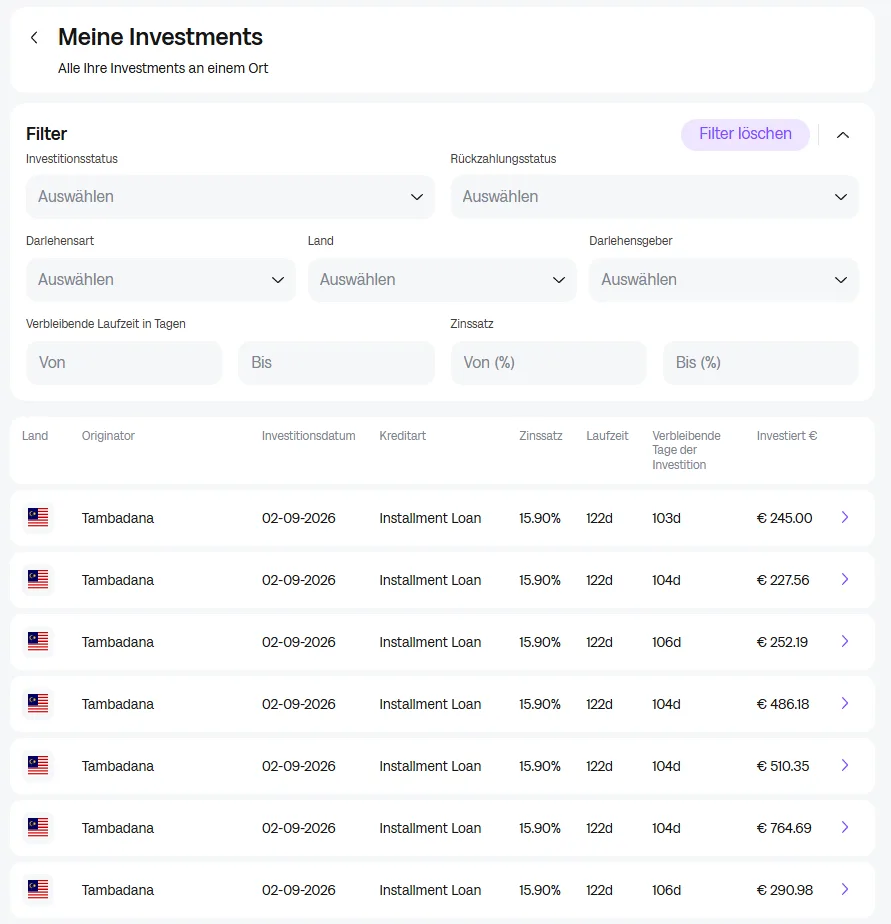The image size is (891, 924).
Task: Expand the Darlehensart dropdown
Action: pyautogui.click(x=160, y=280)
